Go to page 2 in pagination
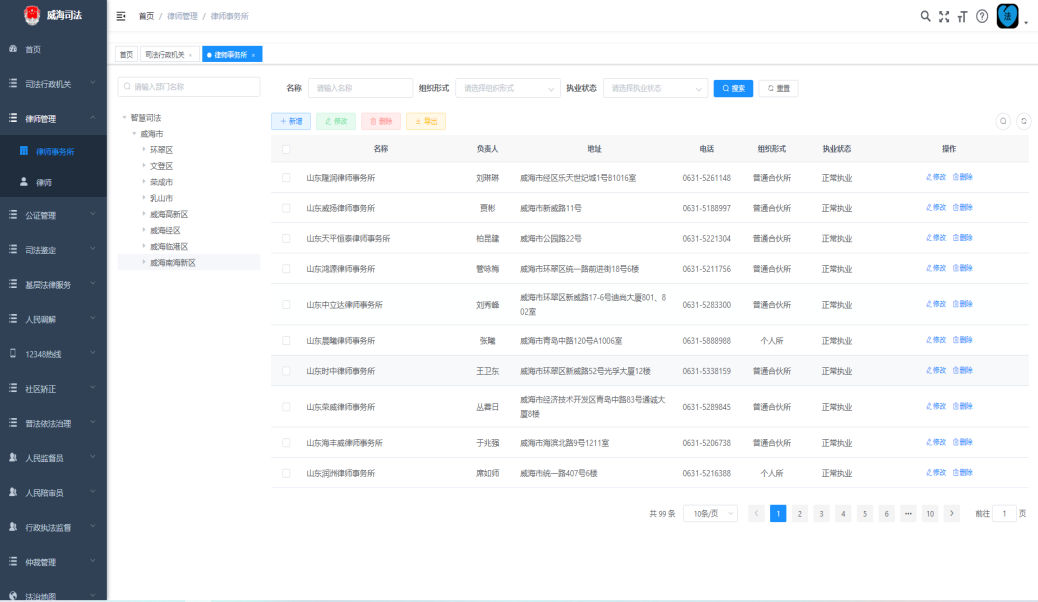The height and width of the screenshot is (602, 1038). (x=800, y=513)
